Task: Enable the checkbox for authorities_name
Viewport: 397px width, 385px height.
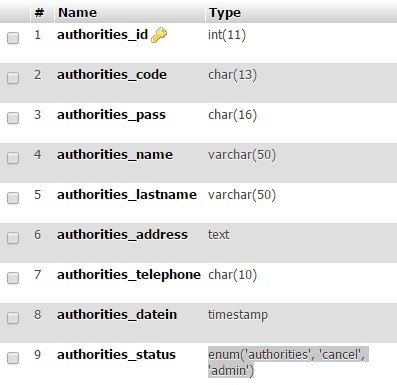Action: tap(13, 158)
